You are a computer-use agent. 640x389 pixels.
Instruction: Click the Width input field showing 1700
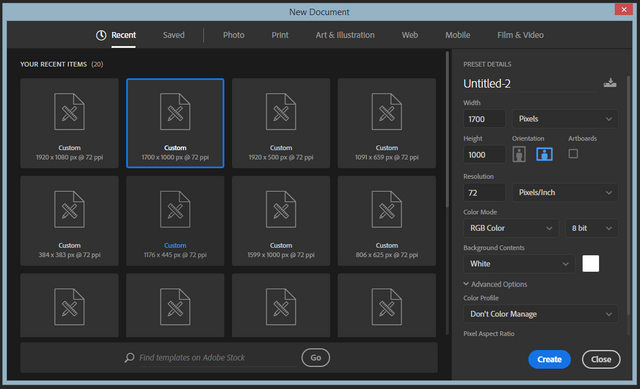[x=484, y=119]
